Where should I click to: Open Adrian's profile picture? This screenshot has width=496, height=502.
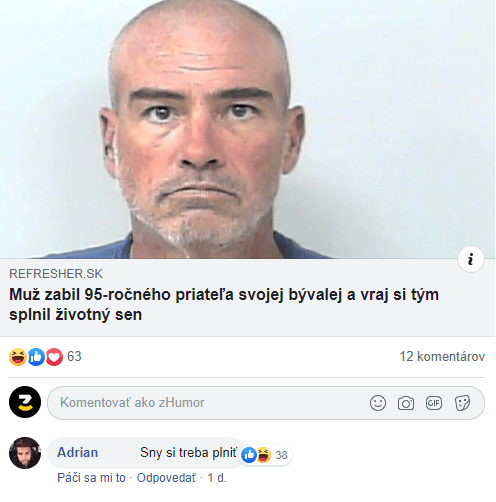click(25, 453)
